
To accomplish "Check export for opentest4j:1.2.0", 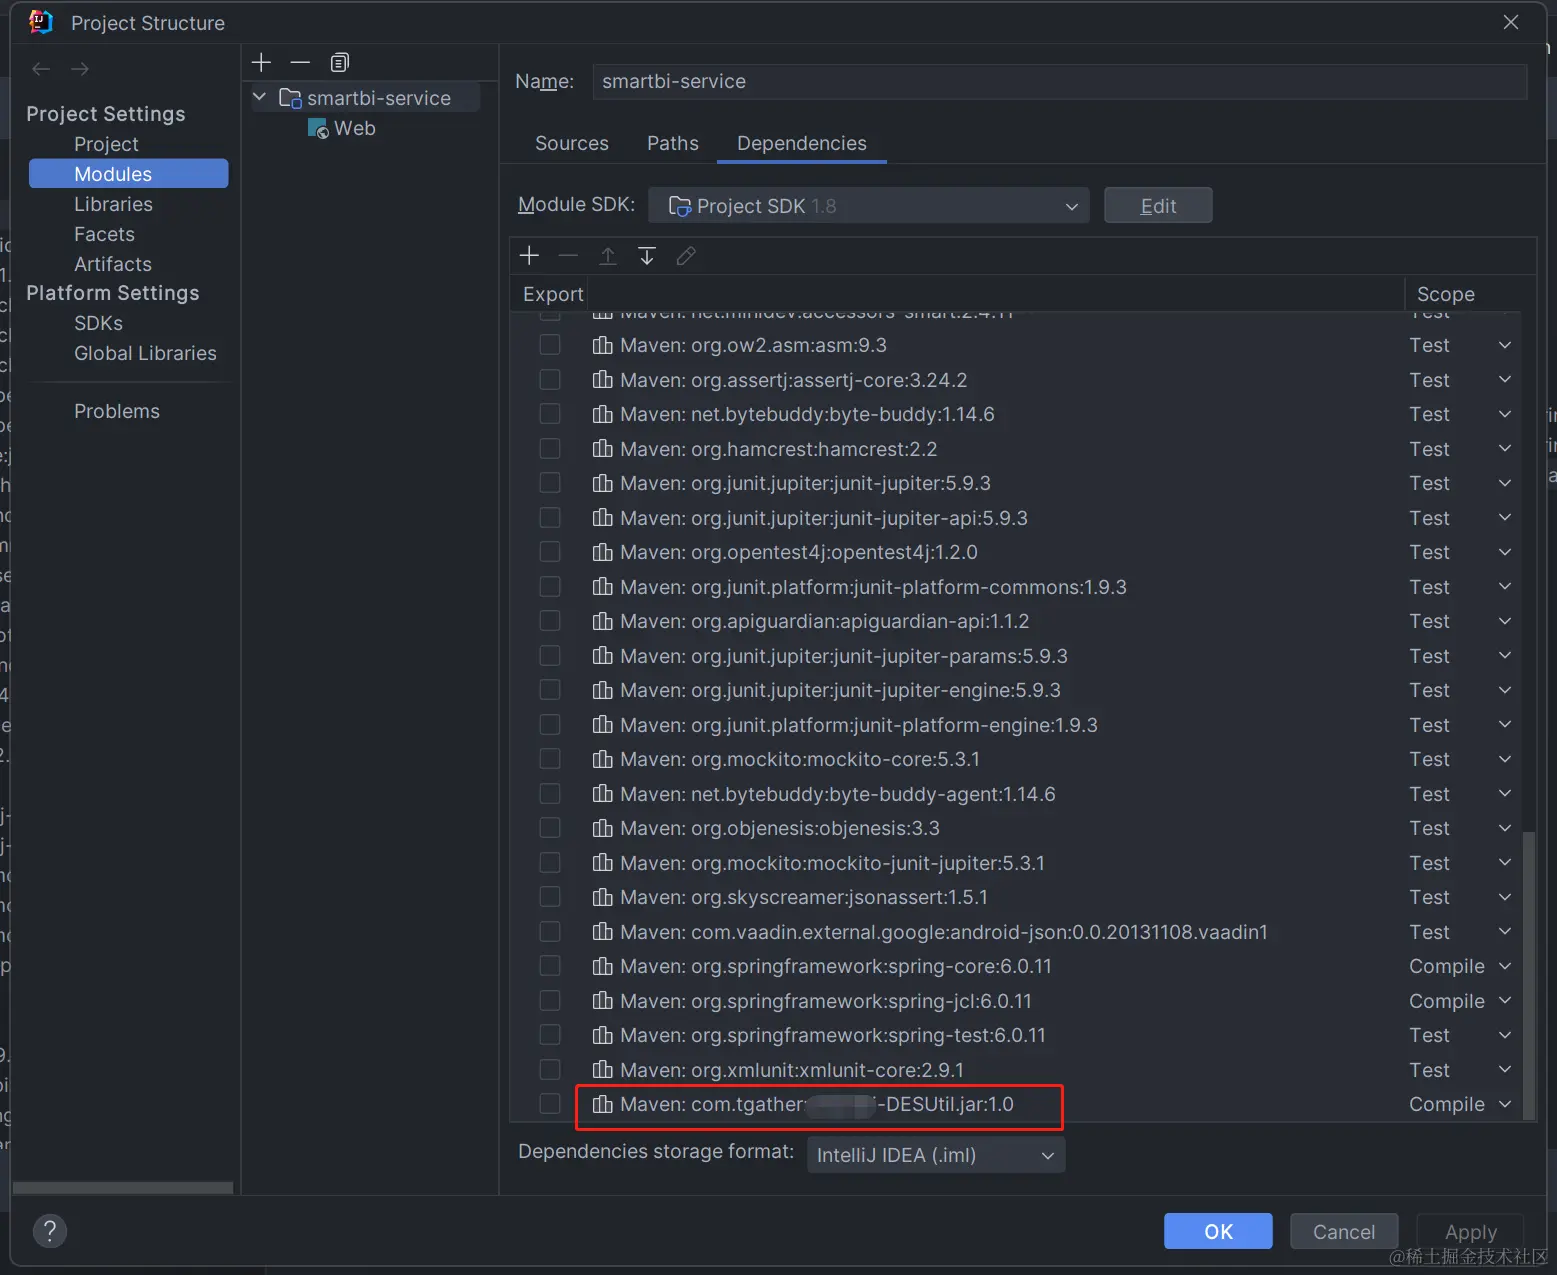I will click(x=550, y=552).
